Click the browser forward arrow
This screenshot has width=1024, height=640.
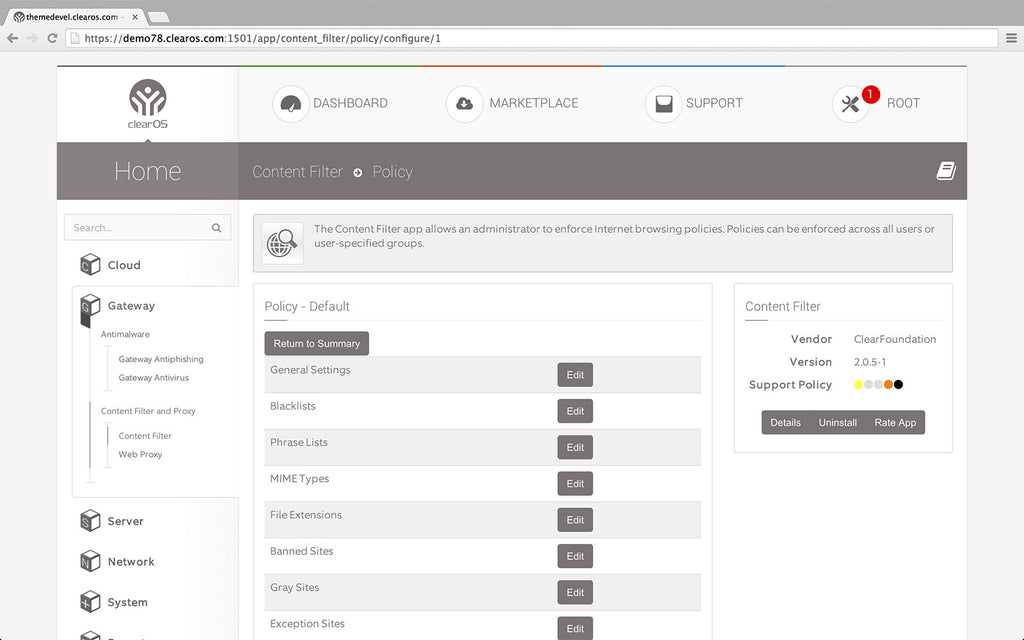click(x=32, y=38)
